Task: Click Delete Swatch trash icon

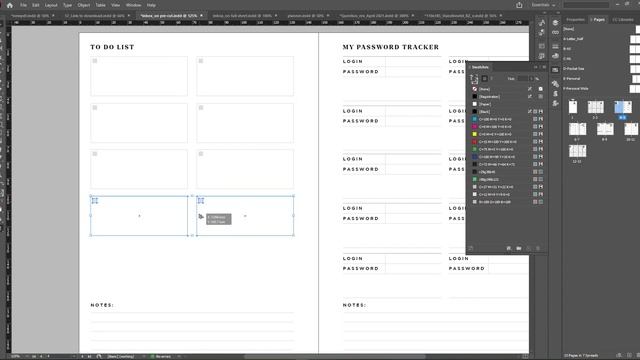Action: coord(538,248)
